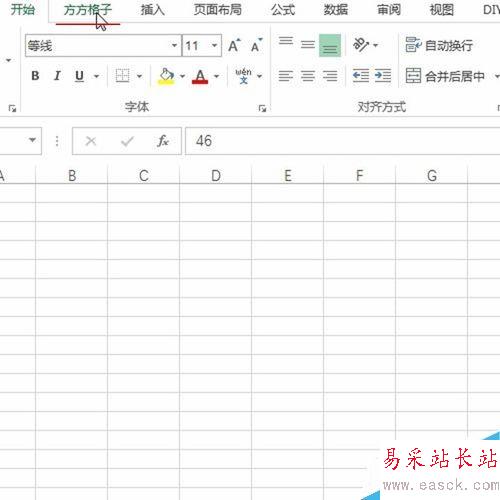Viewport: 500px width, 500px height.
Task: Click the text orientation icon
Action: (361, 45)
